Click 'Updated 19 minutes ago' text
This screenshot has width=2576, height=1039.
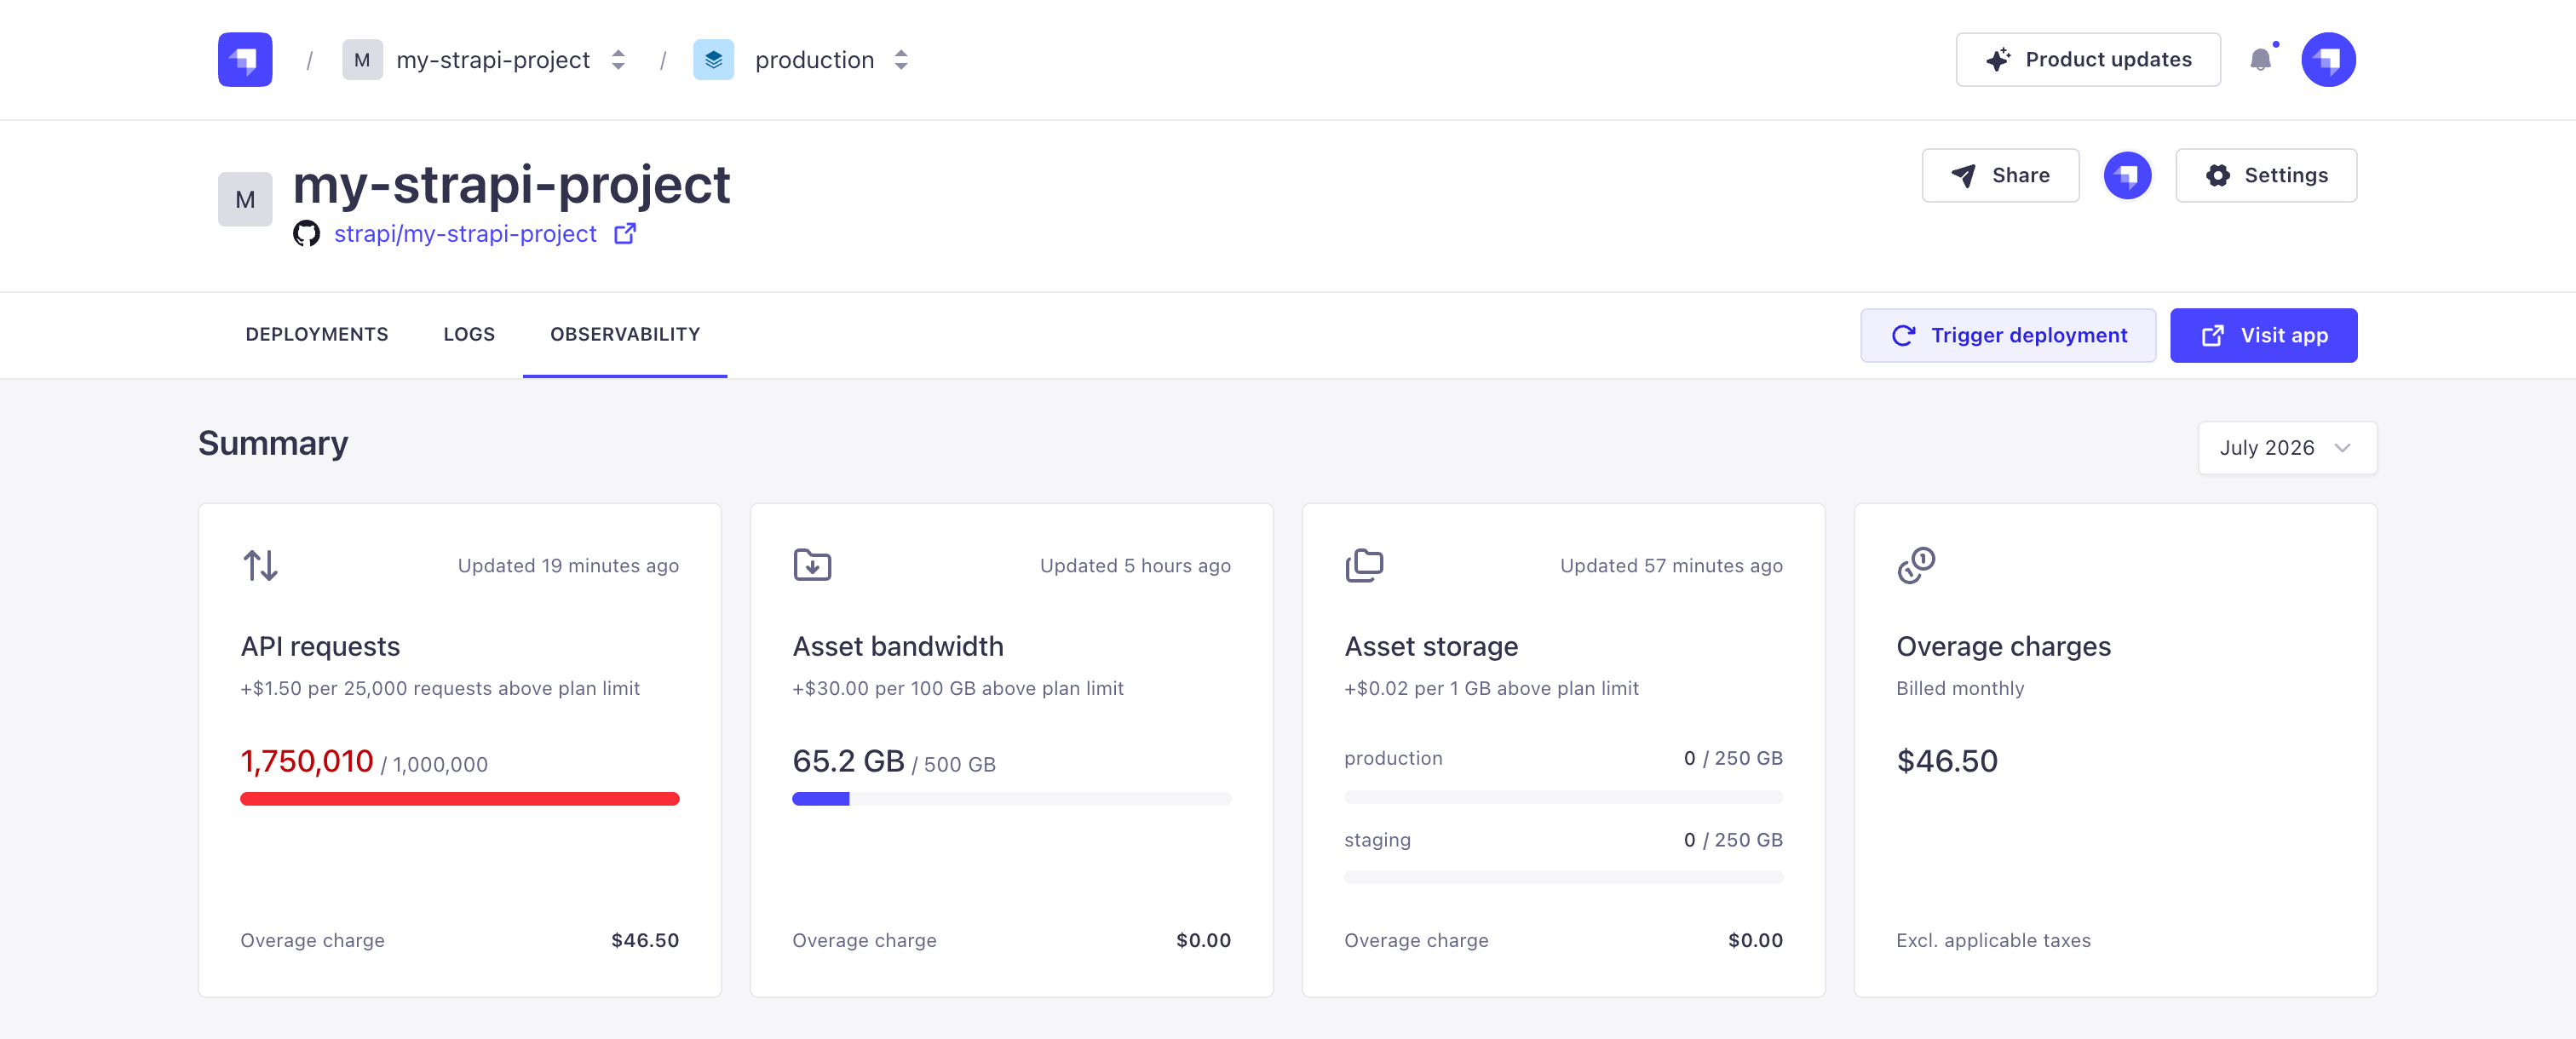pos(568,566)
